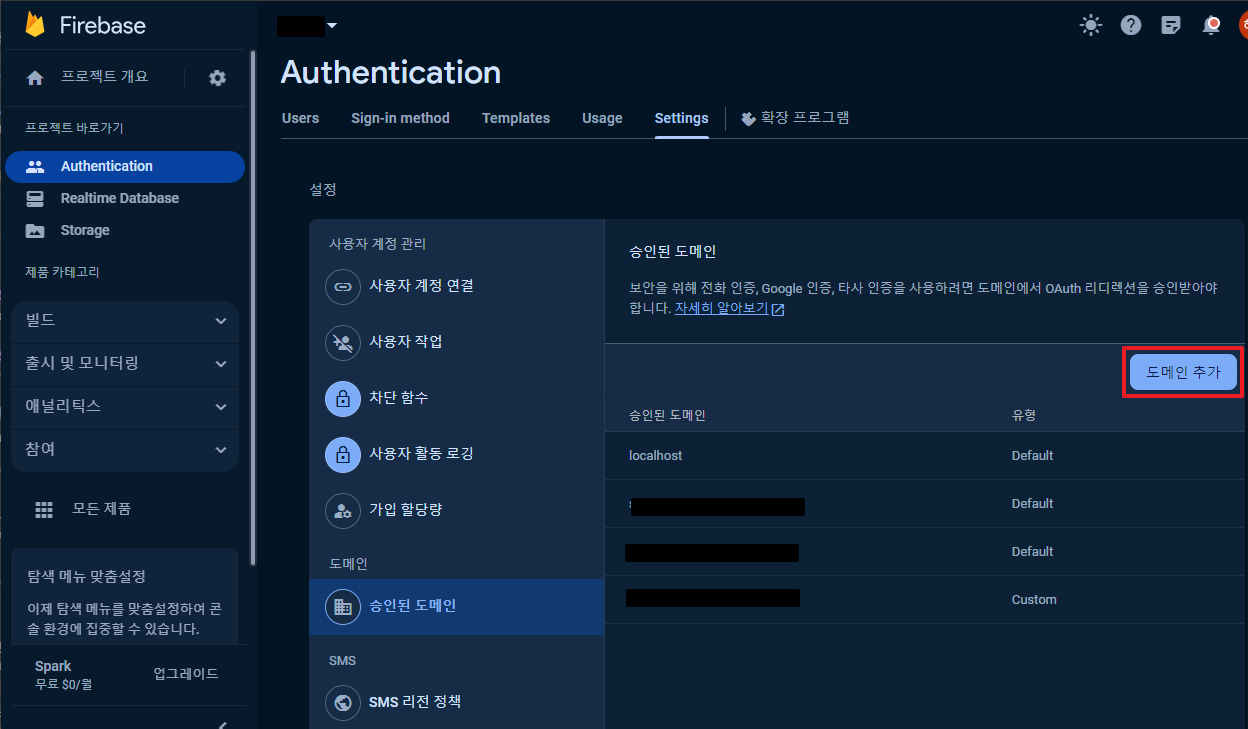Image resolution: width=1248 pixels, height=729 pixels.
Task: Switch to the Sign-in method tab
Action: click(400, 118)
